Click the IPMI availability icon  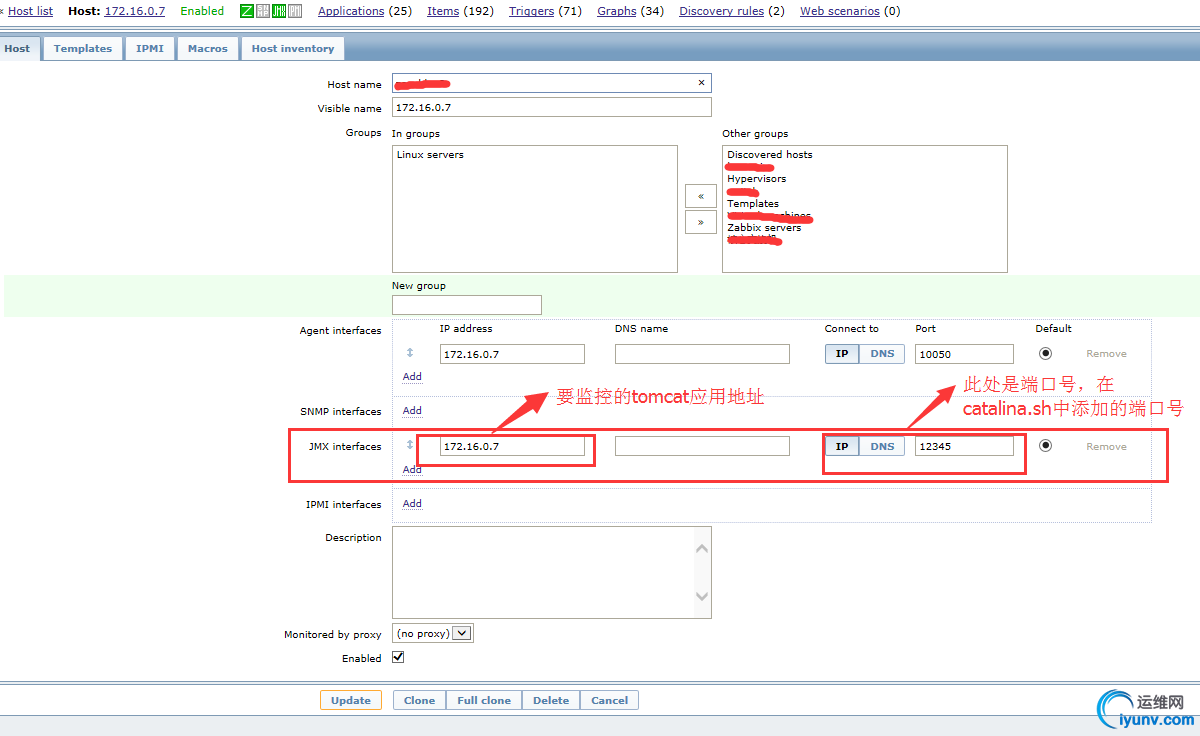[295, 11]
